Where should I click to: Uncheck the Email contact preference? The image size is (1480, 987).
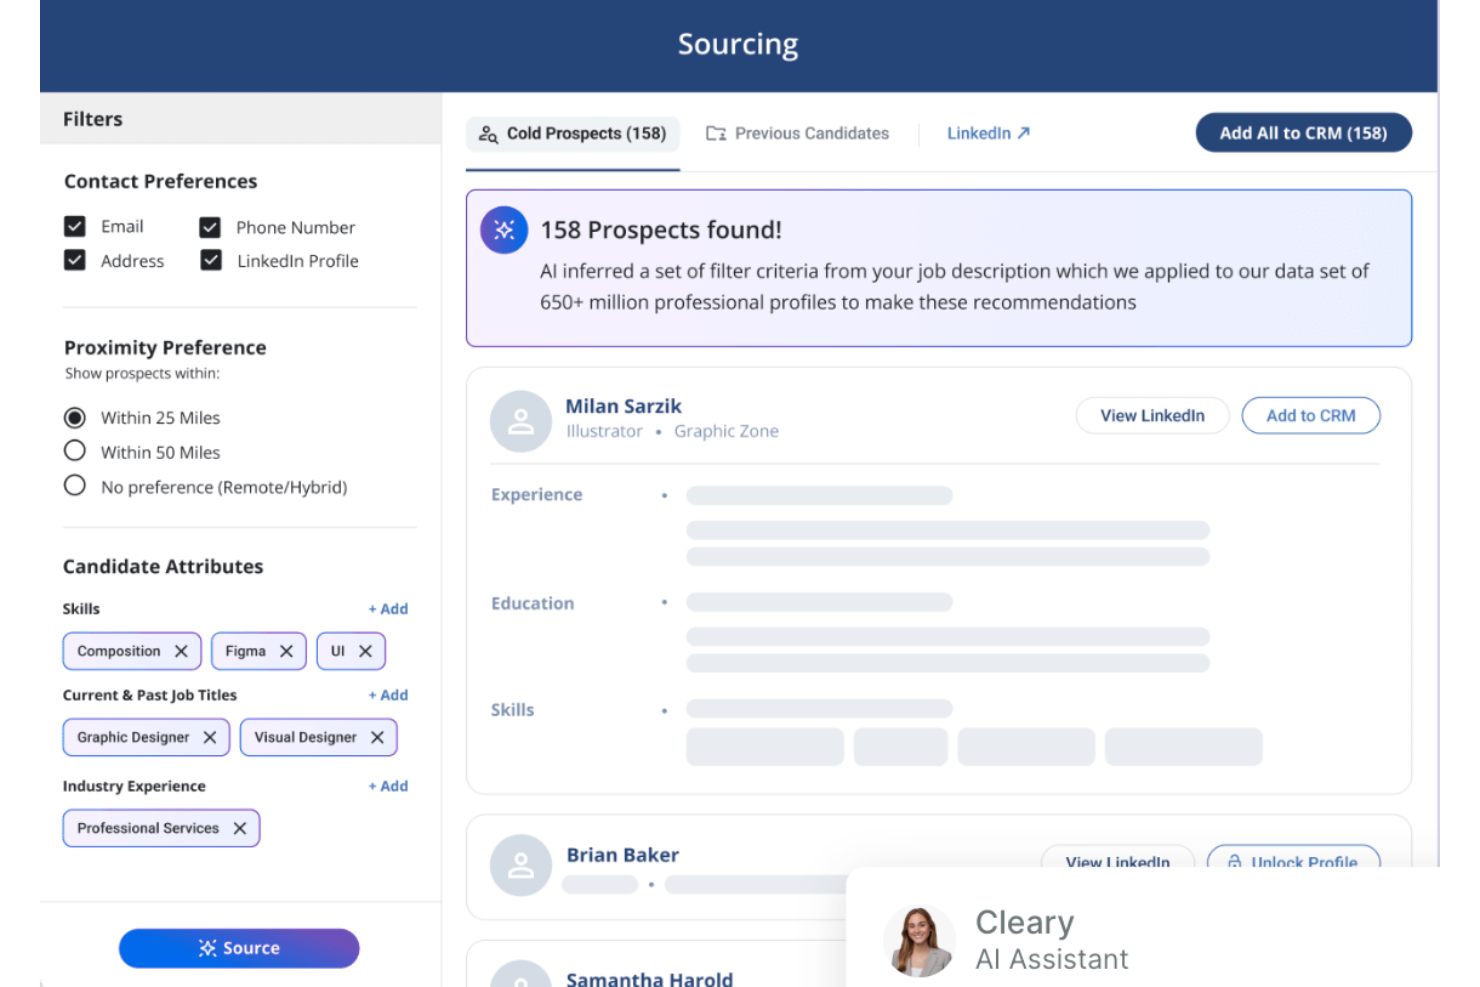click(75, 227)
